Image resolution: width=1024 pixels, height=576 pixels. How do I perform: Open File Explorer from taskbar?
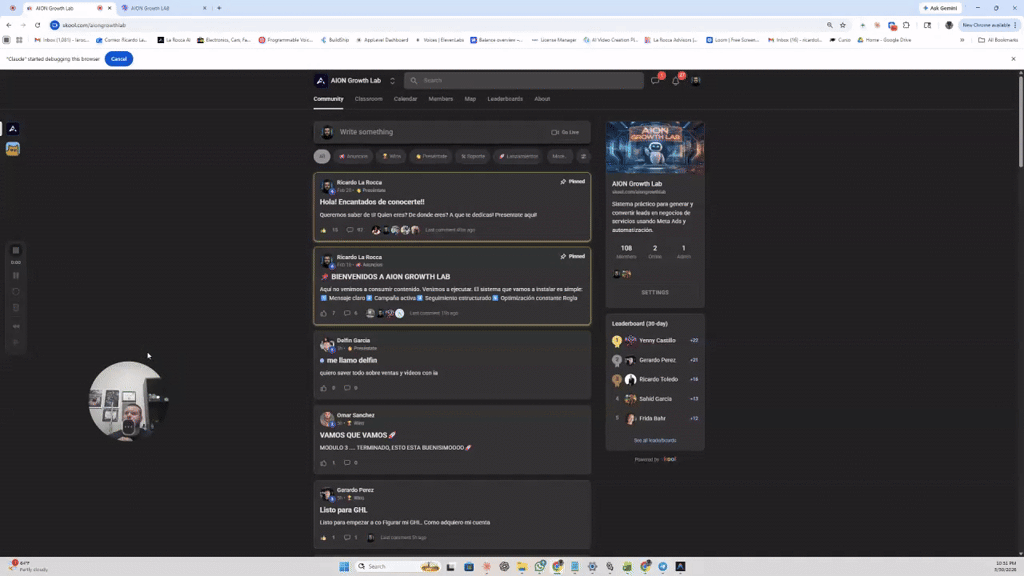tap(522, 566)
